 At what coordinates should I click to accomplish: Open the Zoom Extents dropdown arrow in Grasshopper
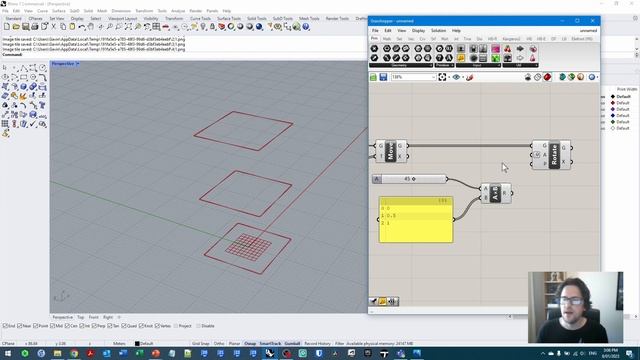point(449,77)
